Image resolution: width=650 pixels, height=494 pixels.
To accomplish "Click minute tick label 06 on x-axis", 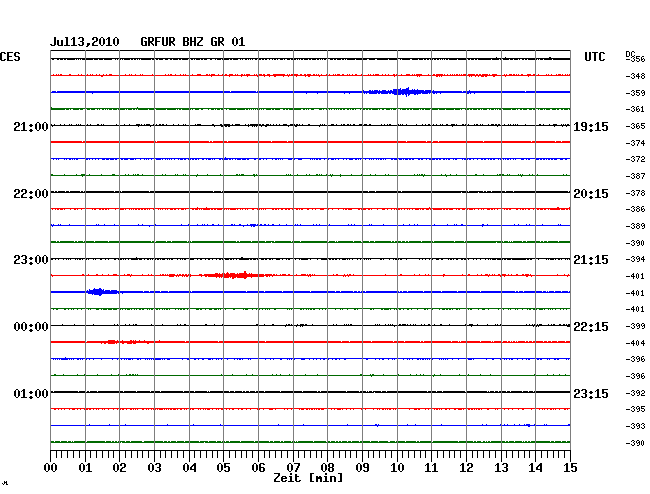I will click(x=258, y=468).
